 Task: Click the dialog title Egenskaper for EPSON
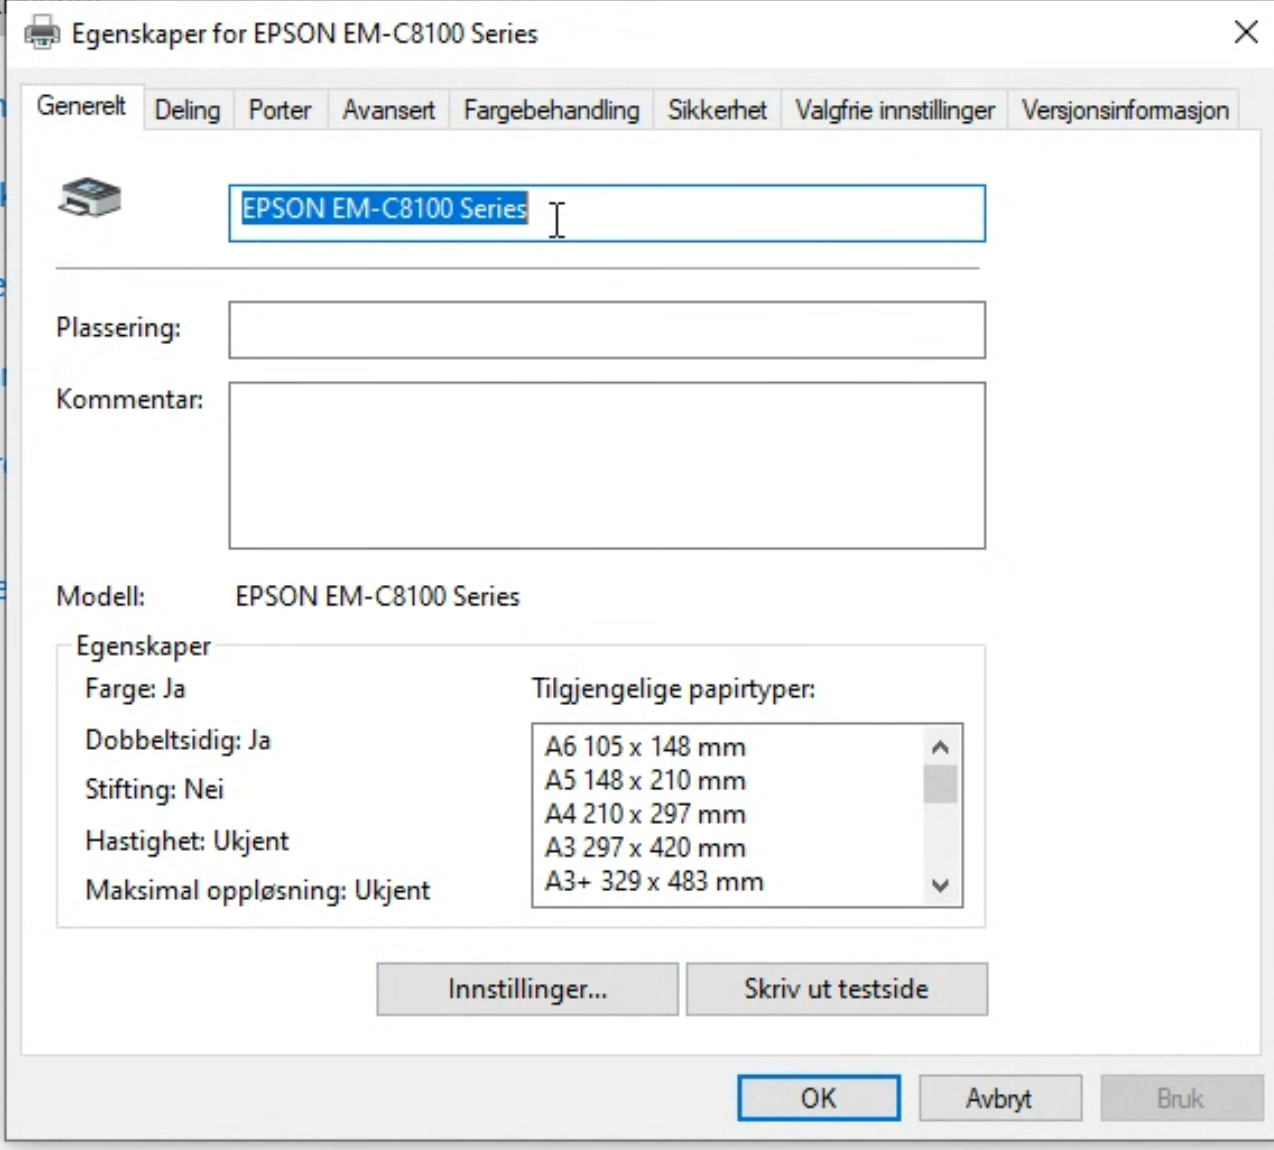click(x=305, y=33)
